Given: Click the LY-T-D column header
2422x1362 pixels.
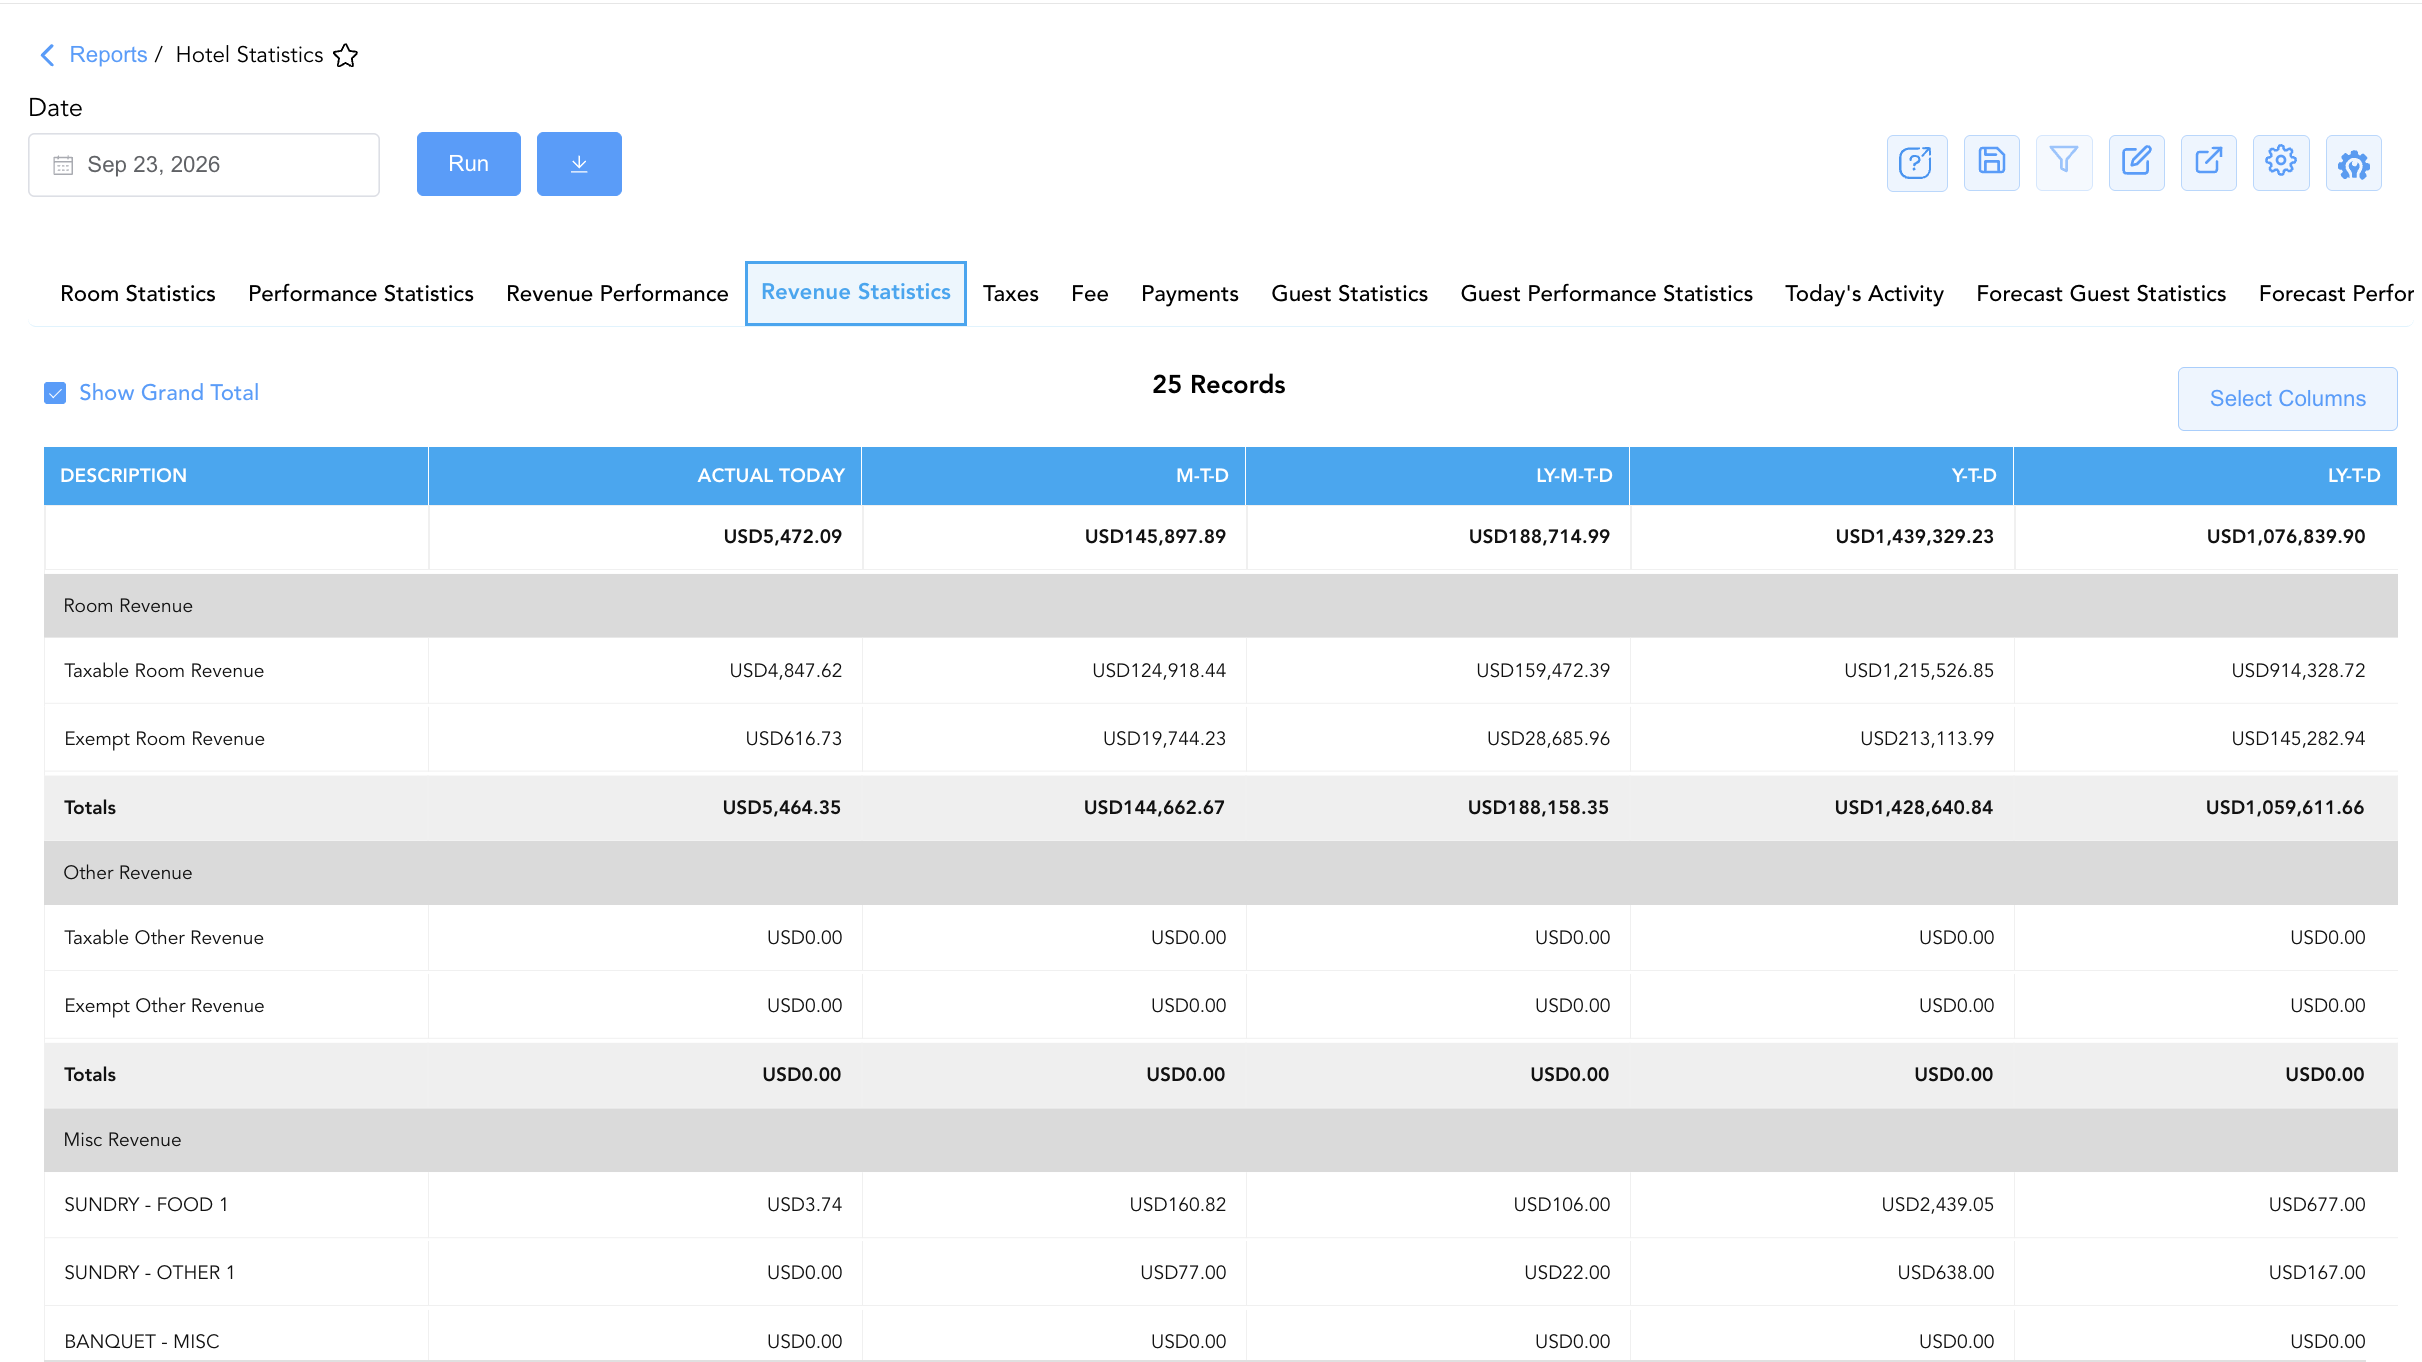Looking at the screenshot, I should click(2205, 476).
